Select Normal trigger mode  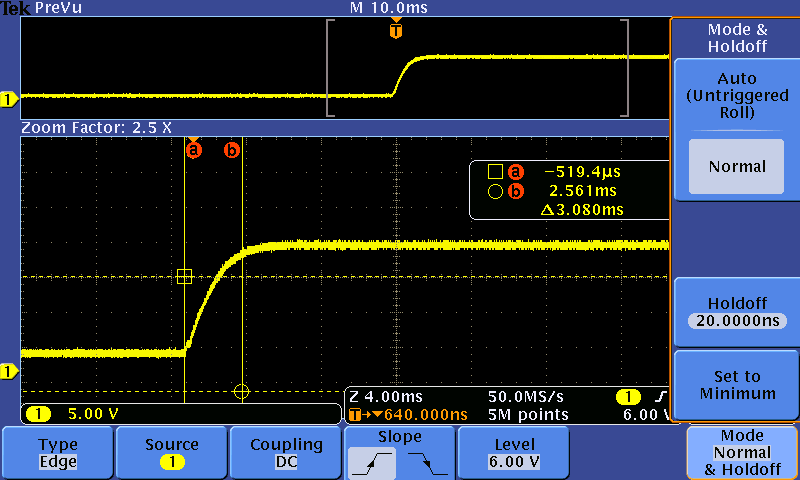[736, 167]
